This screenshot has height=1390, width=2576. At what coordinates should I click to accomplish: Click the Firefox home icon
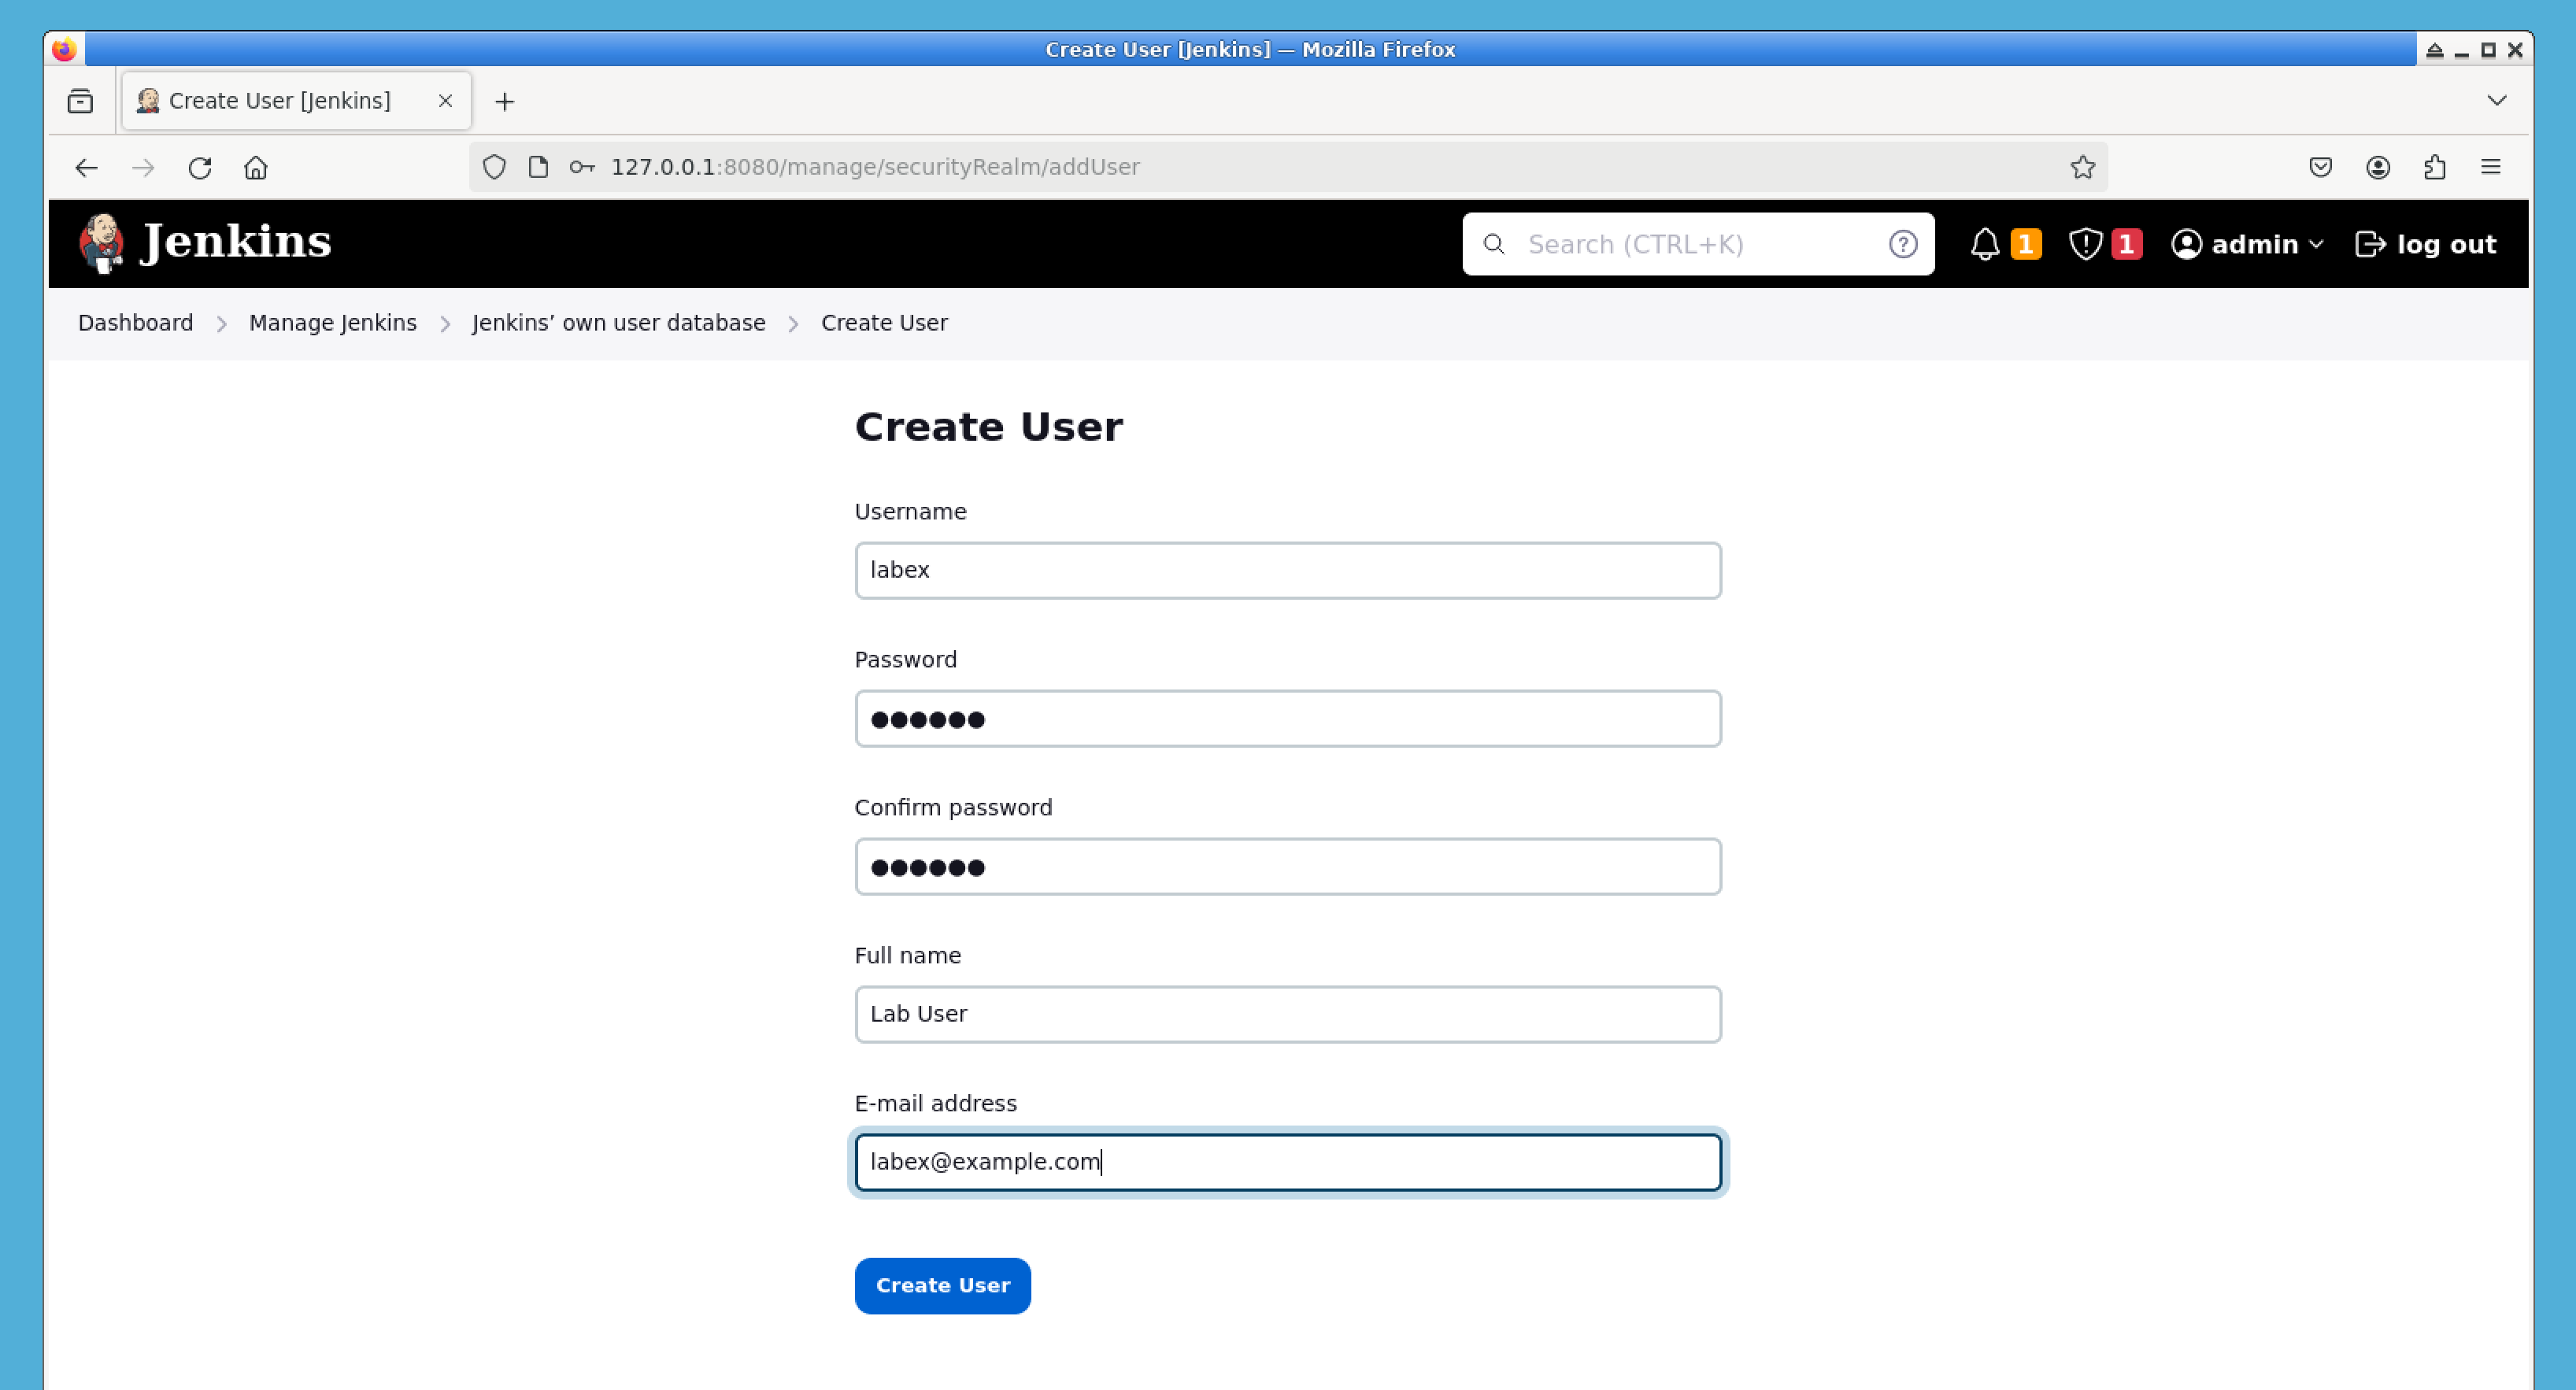(256, 167)
